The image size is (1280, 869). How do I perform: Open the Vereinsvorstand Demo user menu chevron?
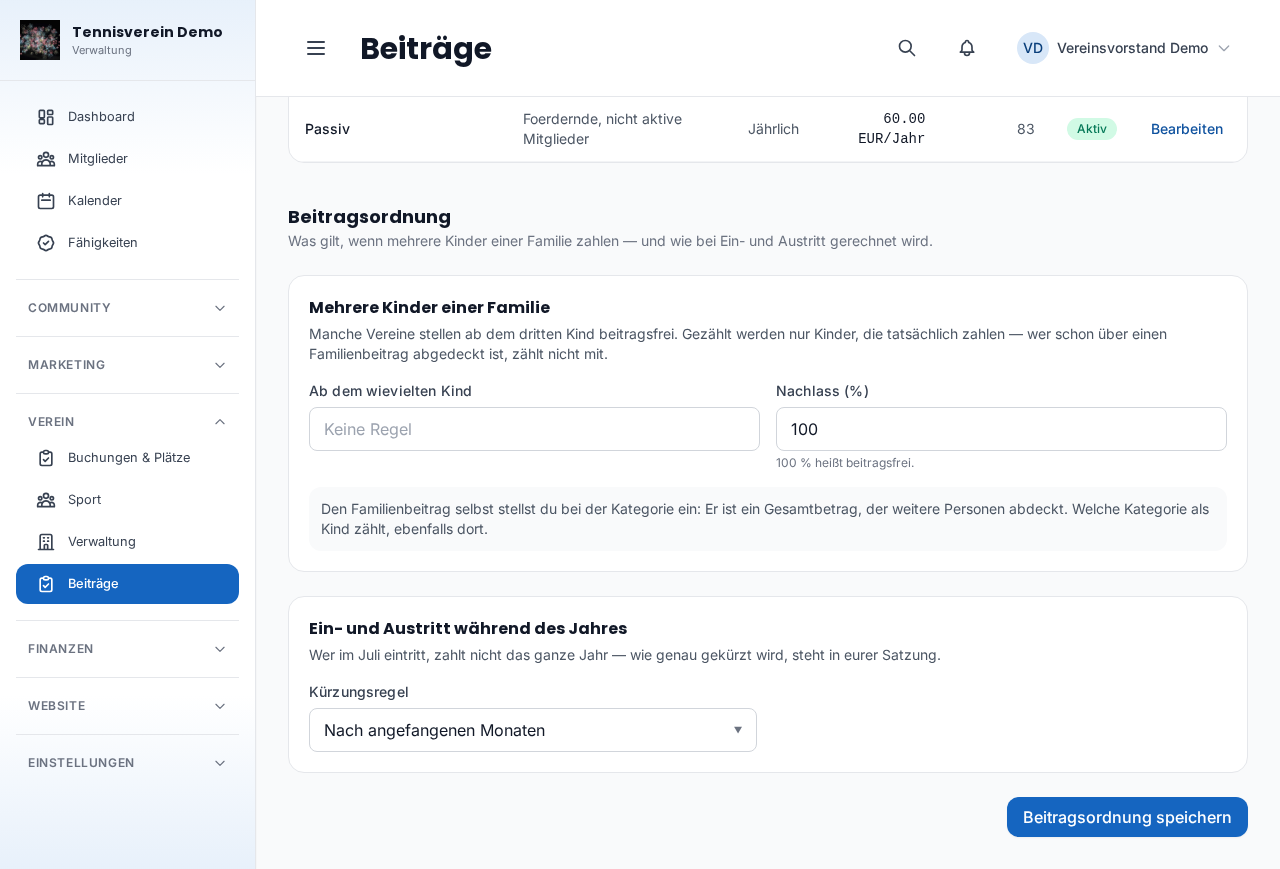pyautogui.click(x=1224, y=48)
